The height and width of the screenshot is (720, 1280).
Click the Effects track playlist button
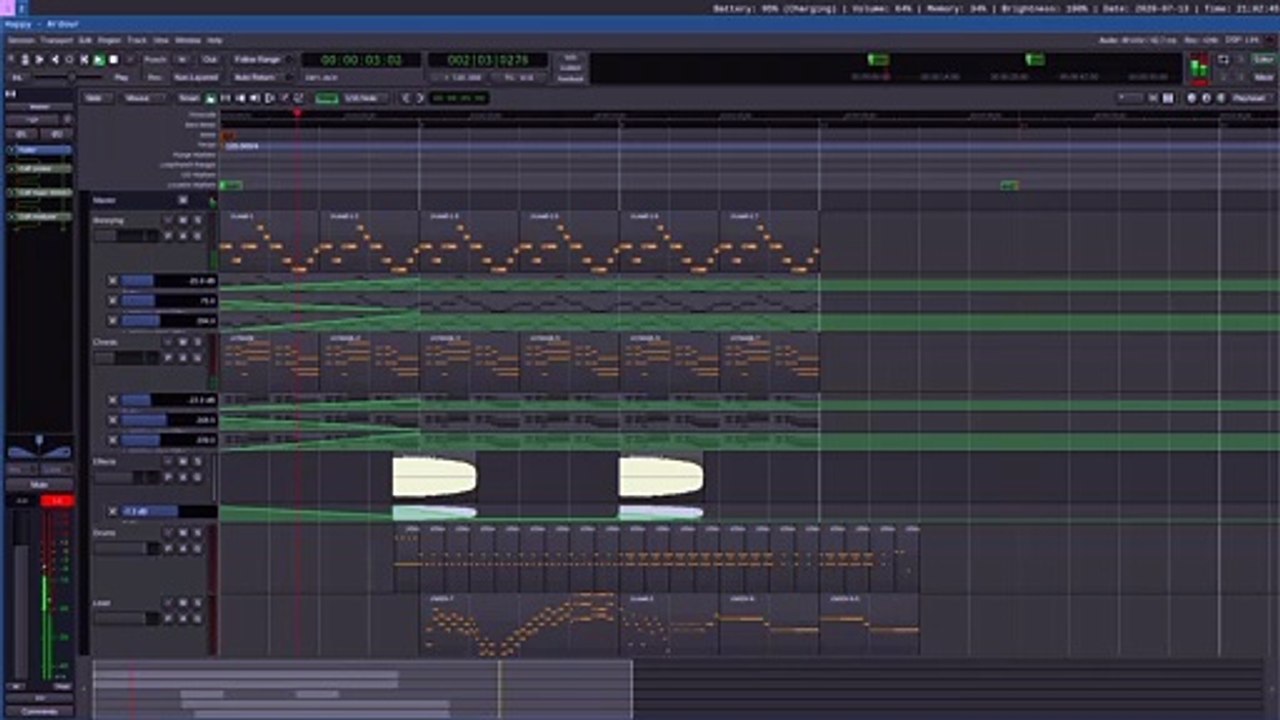pyautogui.click(x=168, y=478)
